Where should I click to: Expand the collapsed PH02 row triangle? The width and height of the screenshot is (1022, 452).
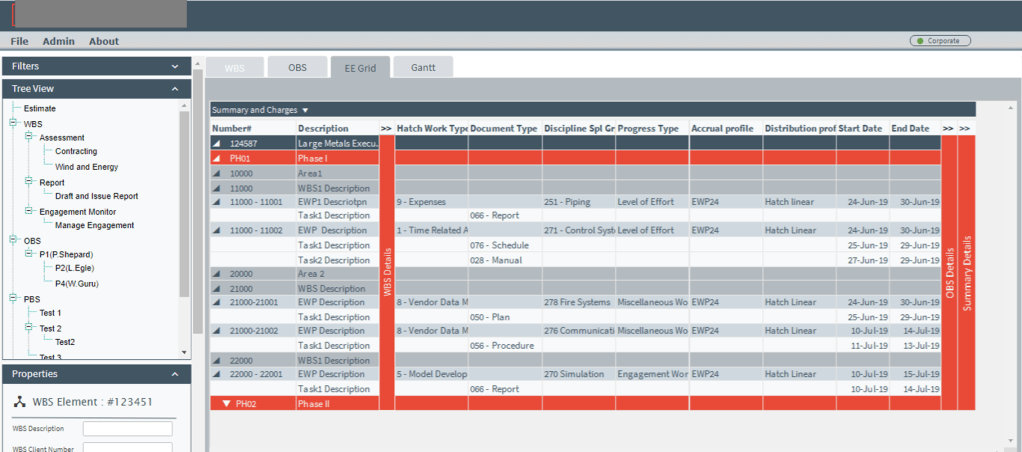[224, 404]
